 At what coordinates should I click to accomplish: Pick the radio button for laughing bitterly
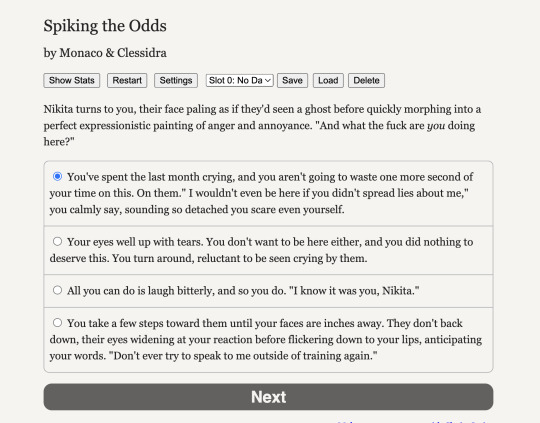(58, 290)
